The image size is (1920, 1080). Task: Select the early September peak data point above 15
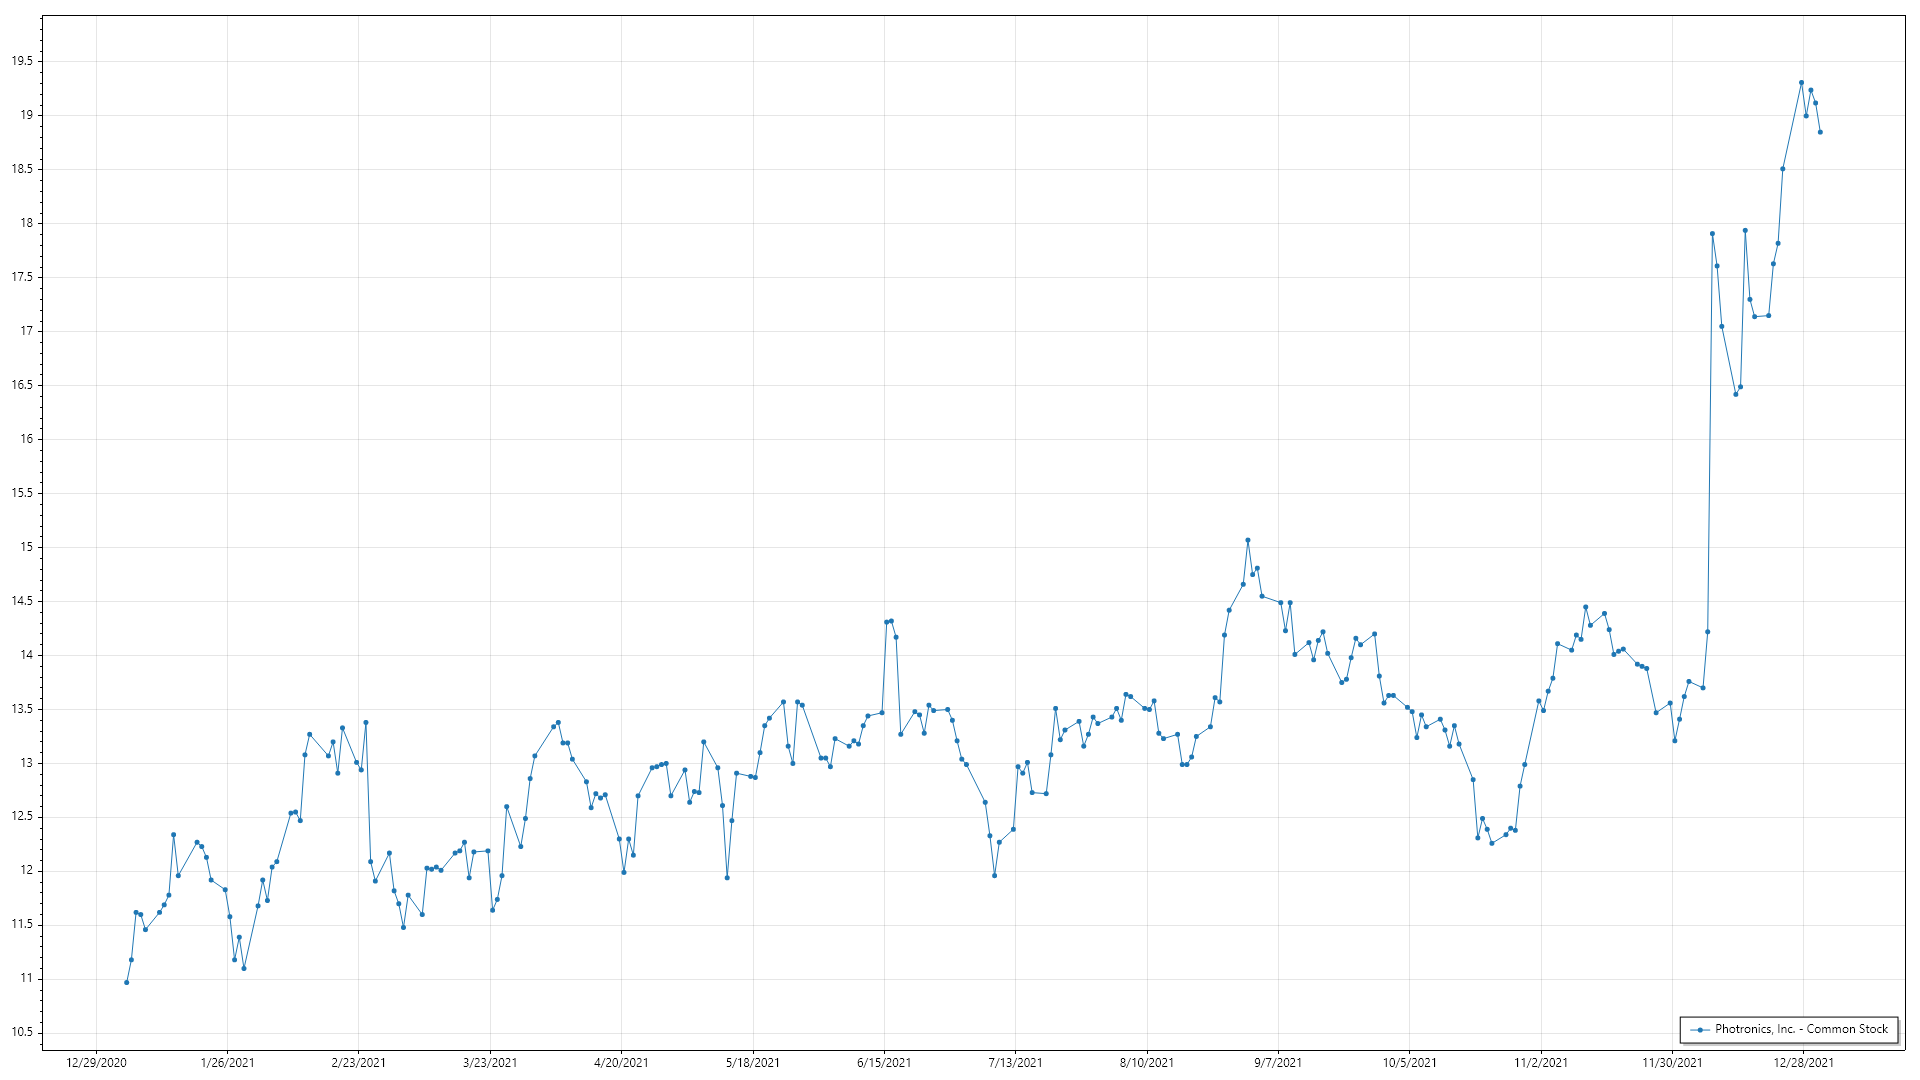pos(1247,540)
